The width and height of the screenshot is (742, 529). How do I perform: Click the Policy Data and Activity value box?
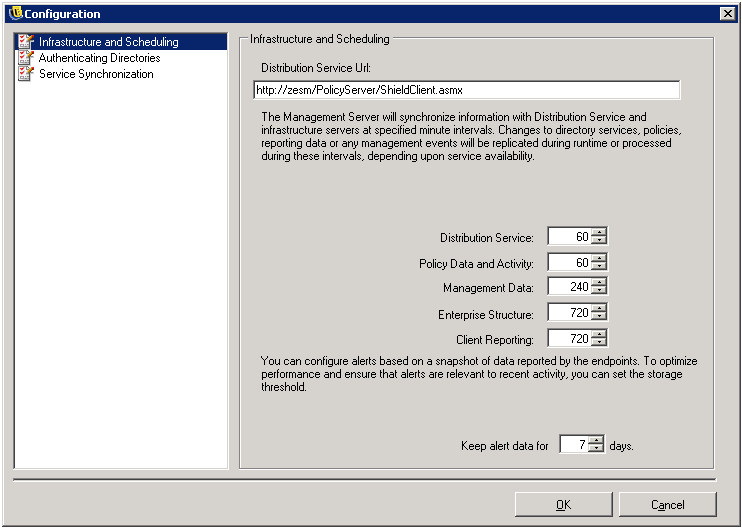[569, 262]
